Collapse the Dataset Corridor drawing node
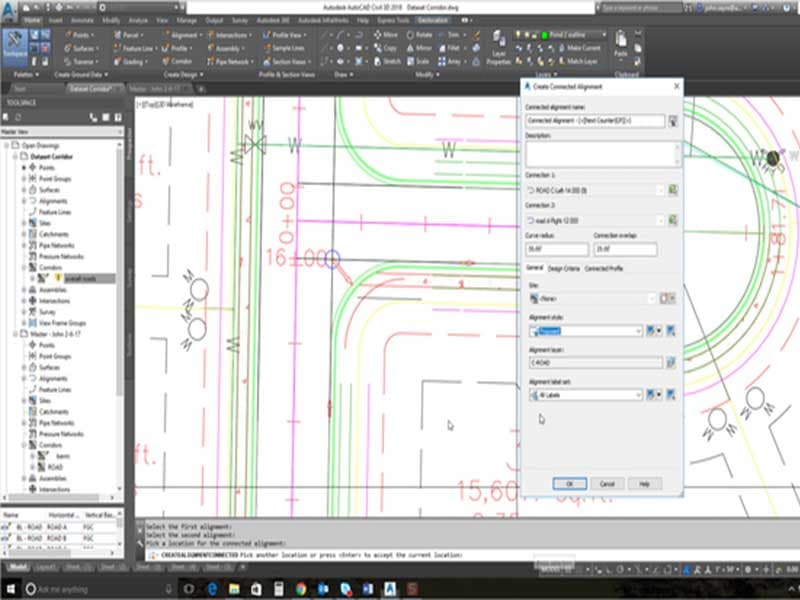Image resolution: width=800 pixels, height=600 pixels. click(x=13, y=157)
